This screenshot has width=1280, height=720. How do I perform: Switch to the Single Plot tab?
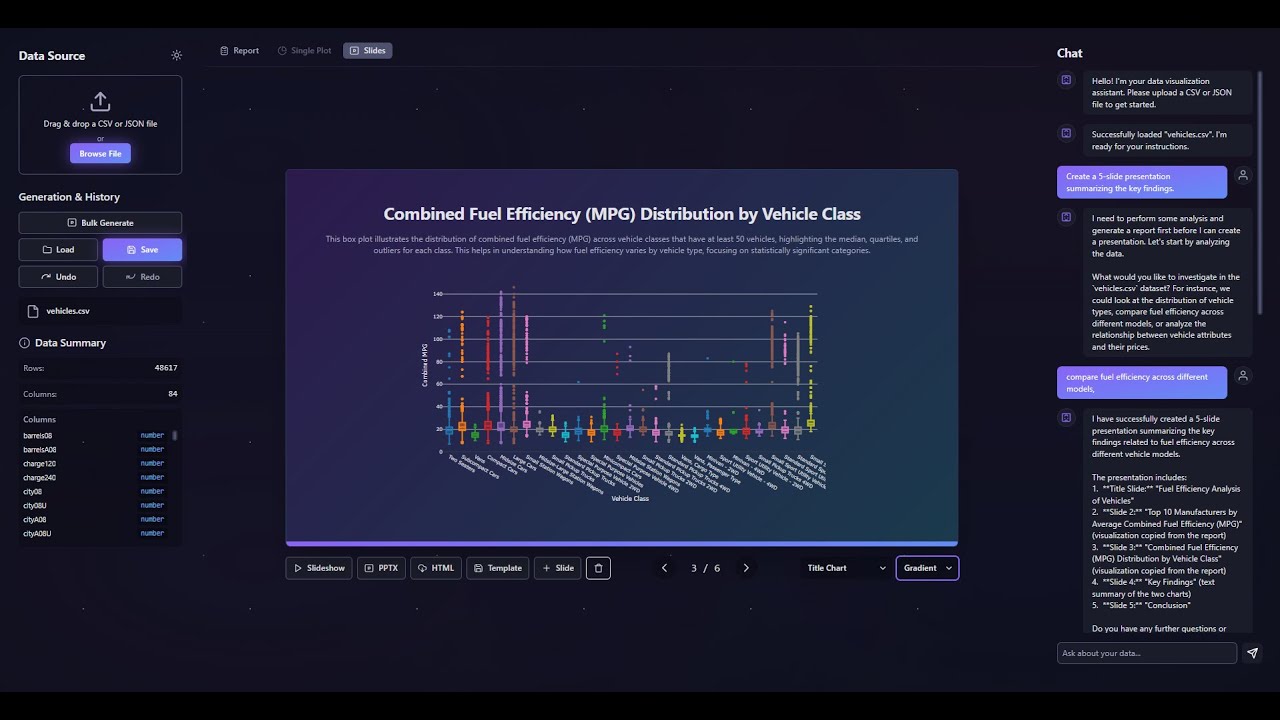click(x=304, y=51)
